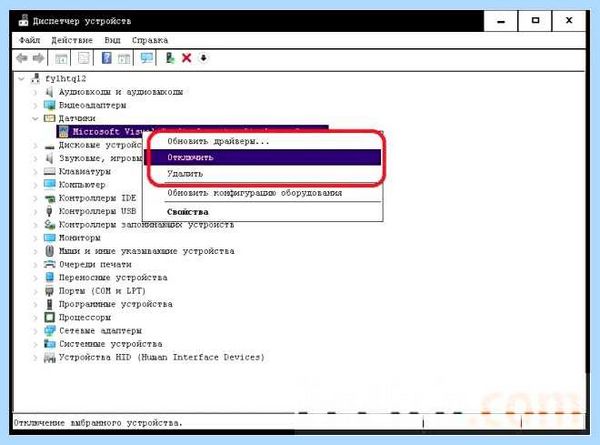Open the Справка menu
This screenshot has width=600, height=445.
coord(150,40)
